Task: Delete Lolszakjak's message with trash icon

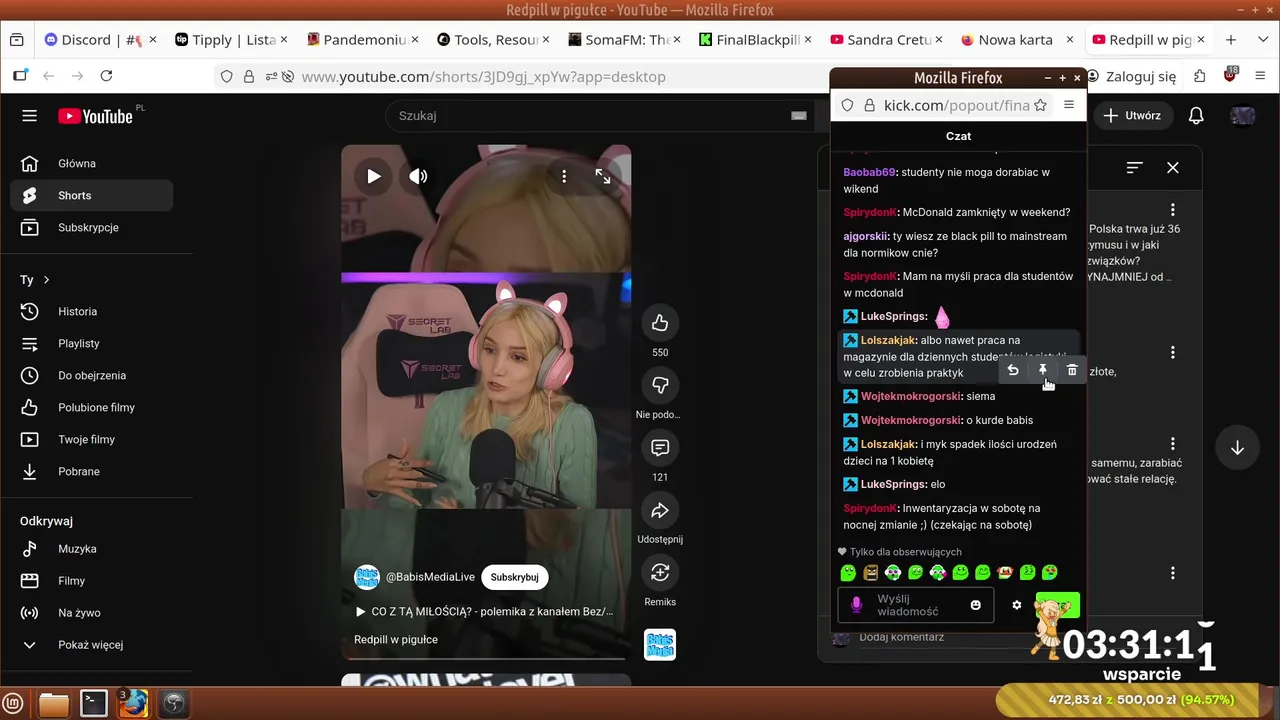Action: tap(1072, 371)
